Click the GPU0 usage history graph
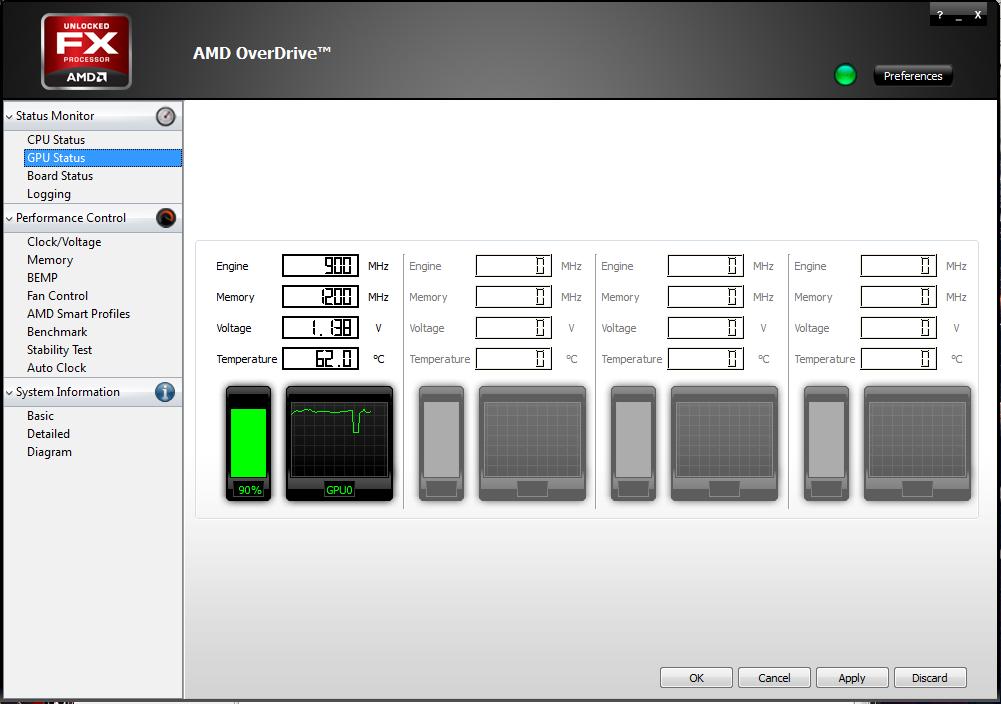1001x704 pixels. pos(339,439)
